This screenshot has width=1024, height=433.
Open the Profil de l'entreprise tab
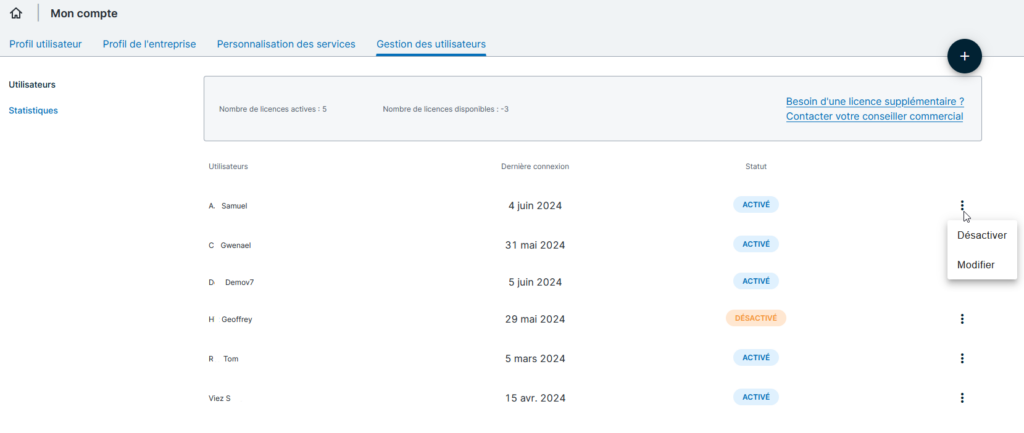pyautogui.click(x=149, y=44)
